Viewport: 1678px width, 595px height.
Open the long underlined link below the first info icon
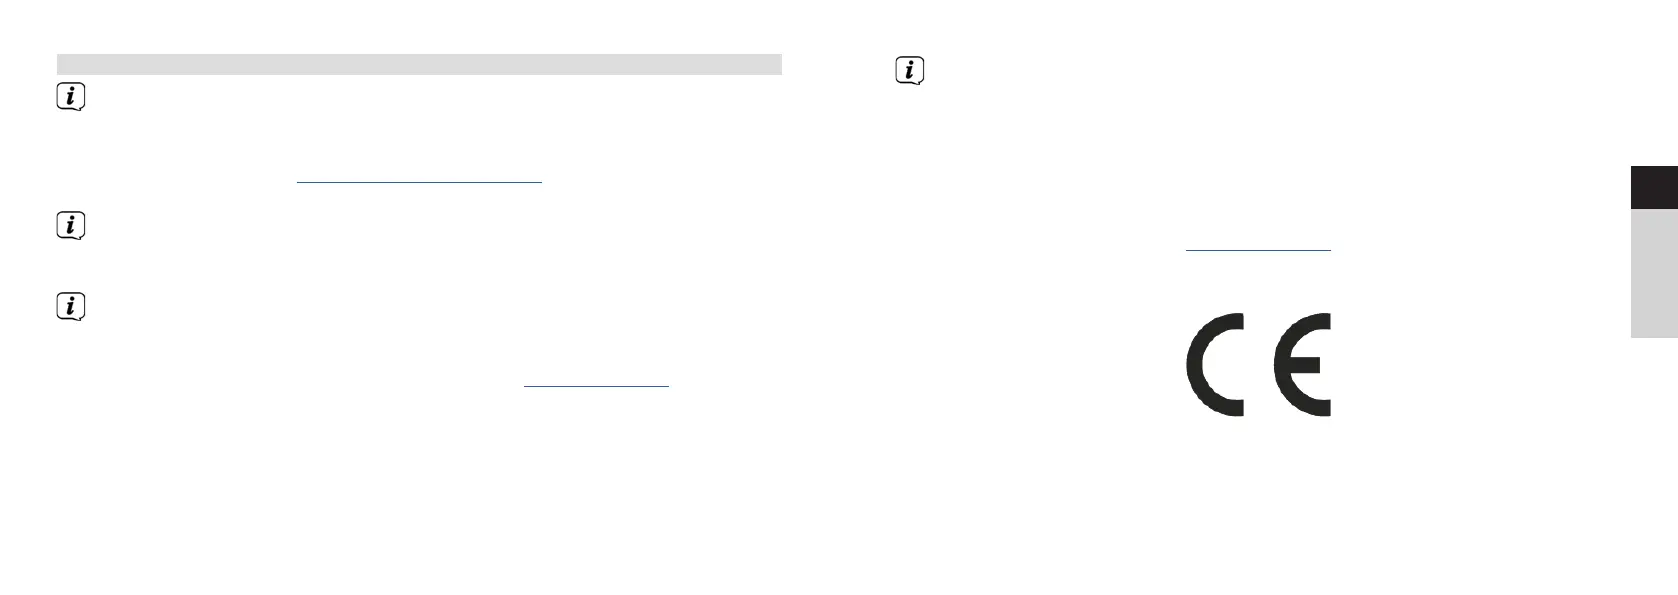(x=419, y=182)
